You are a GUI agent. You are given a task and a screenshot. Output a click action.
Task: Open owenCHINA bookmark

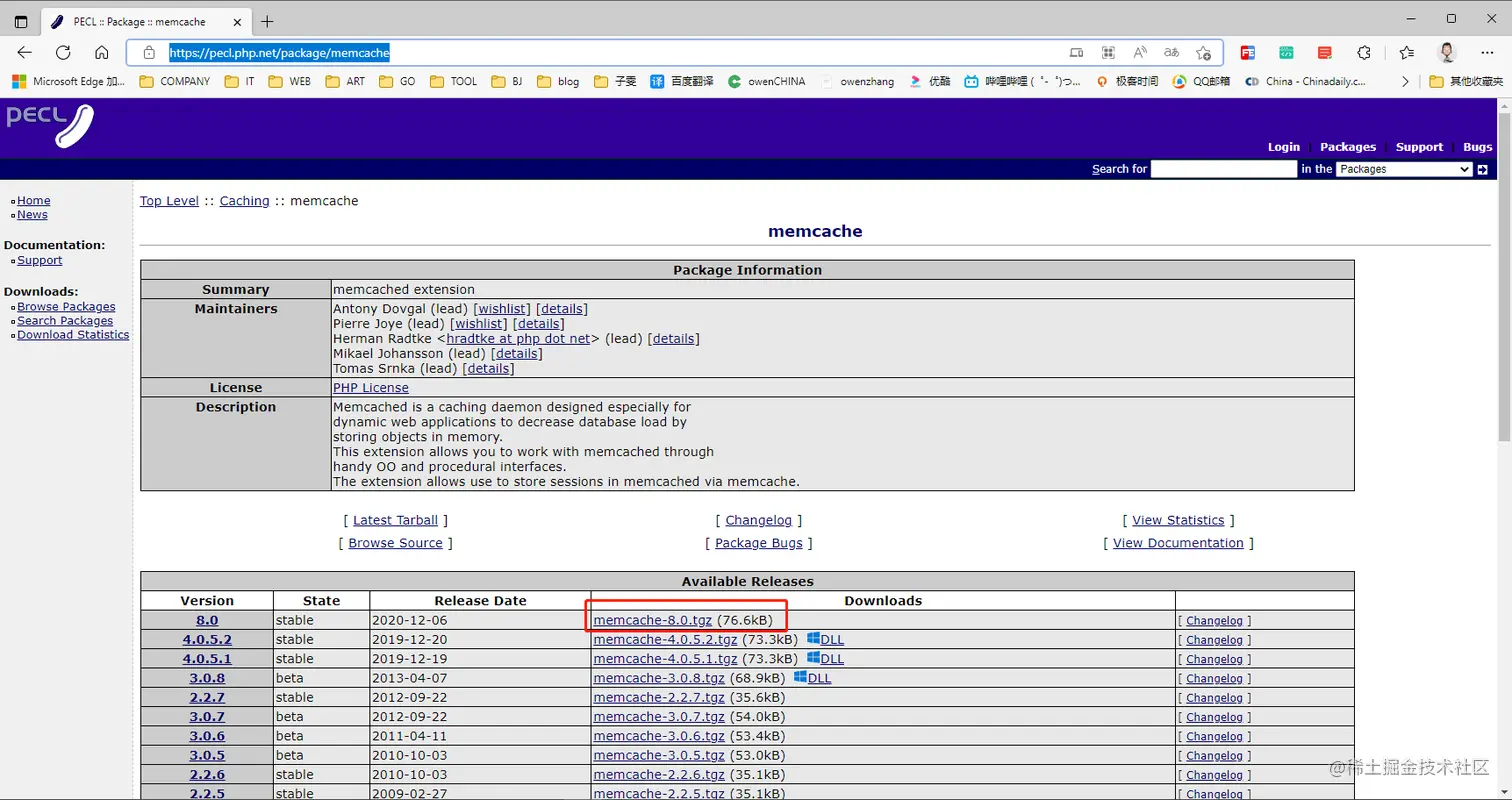coord(766,81)
